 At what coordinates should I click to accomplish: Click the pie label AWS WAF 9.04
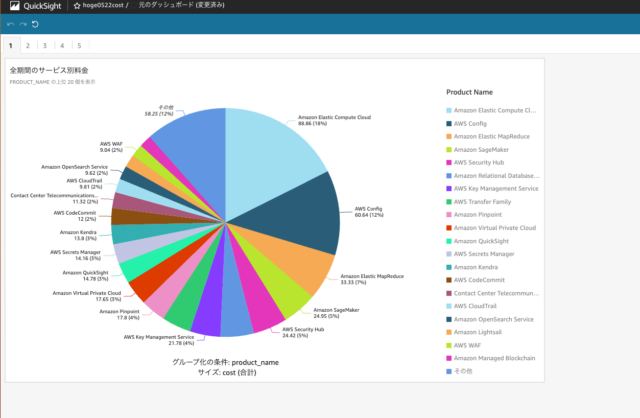click(x=111, y=147)
